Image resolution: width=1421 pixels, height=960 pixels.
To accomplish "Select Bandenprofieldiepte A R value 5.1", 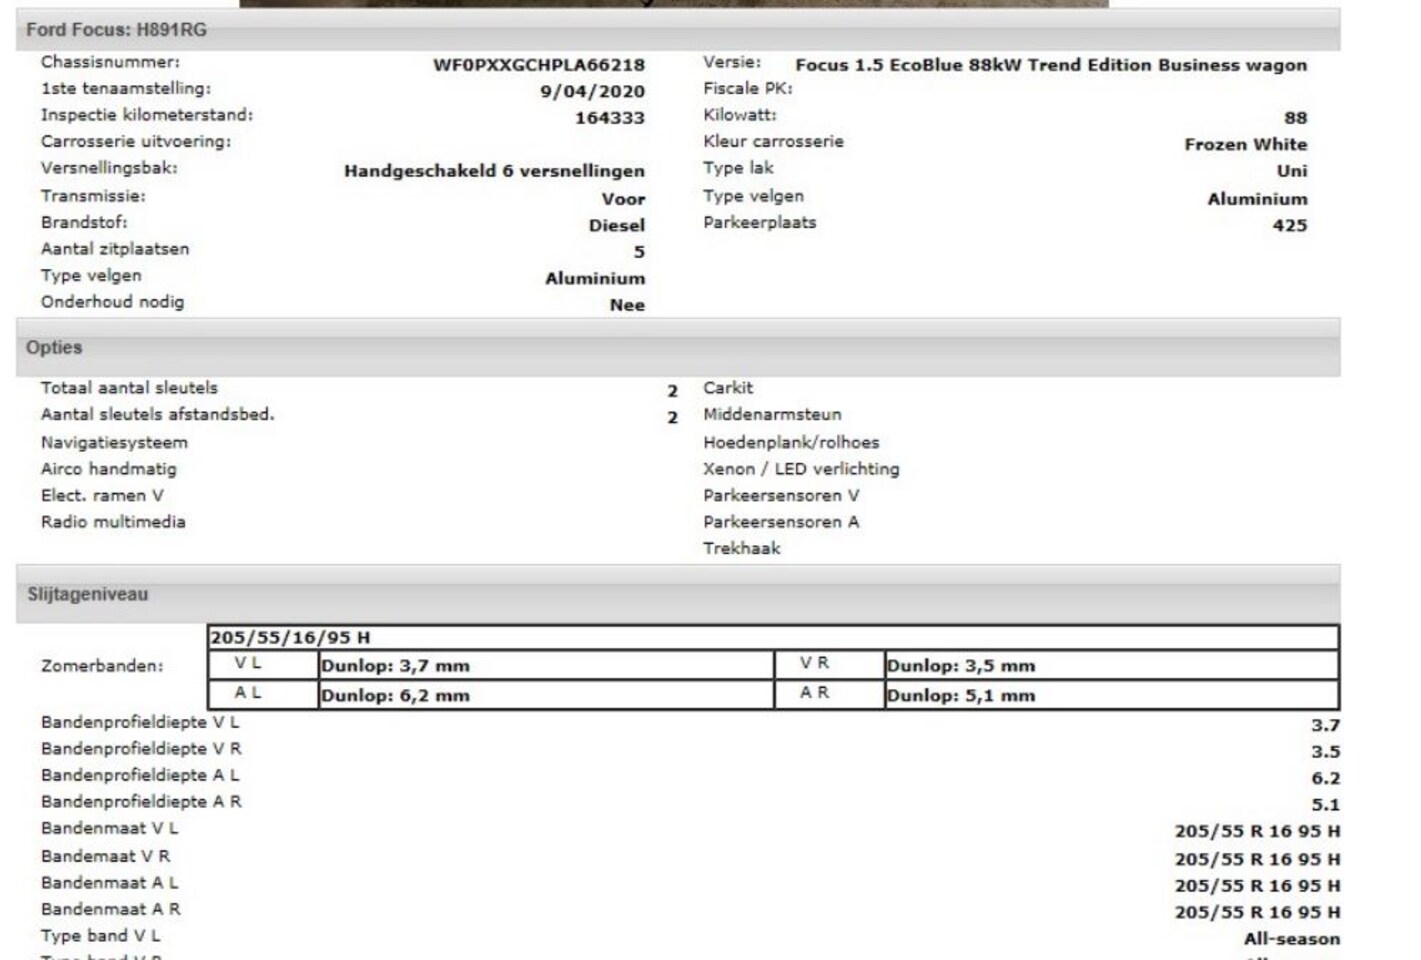I will 1325,805.
